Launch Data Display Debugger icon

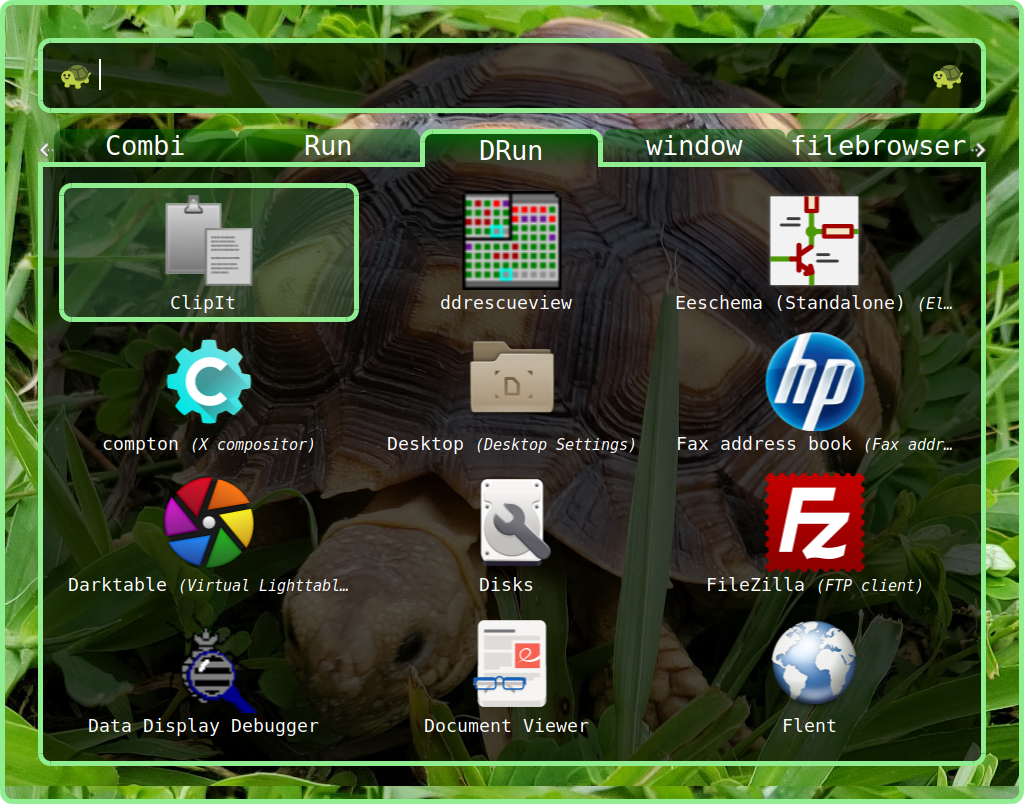(208, 663)
